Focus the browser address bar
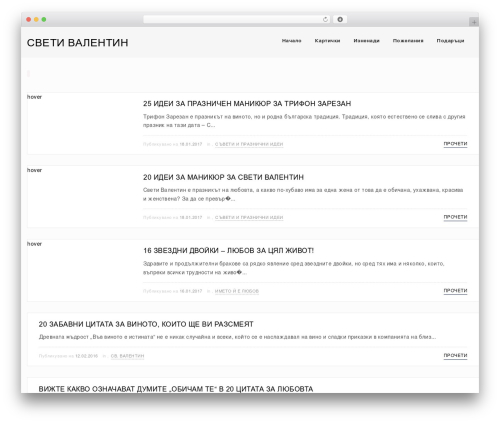The image size is (500, 423). (237, 19)
